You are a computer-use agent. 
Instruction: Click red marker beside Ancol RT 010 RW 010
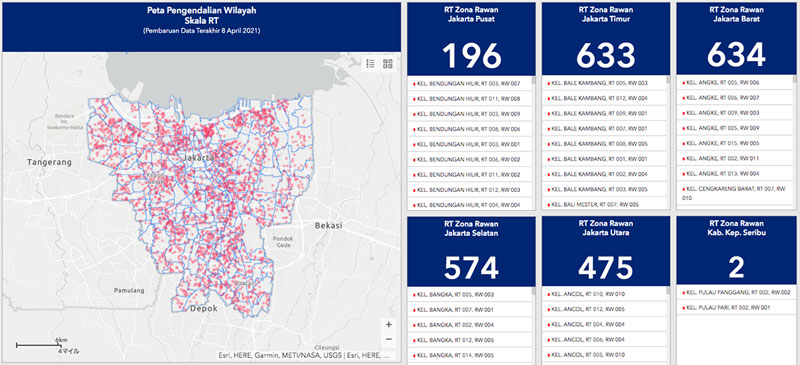pyautogui.click(x=548, y=295)
